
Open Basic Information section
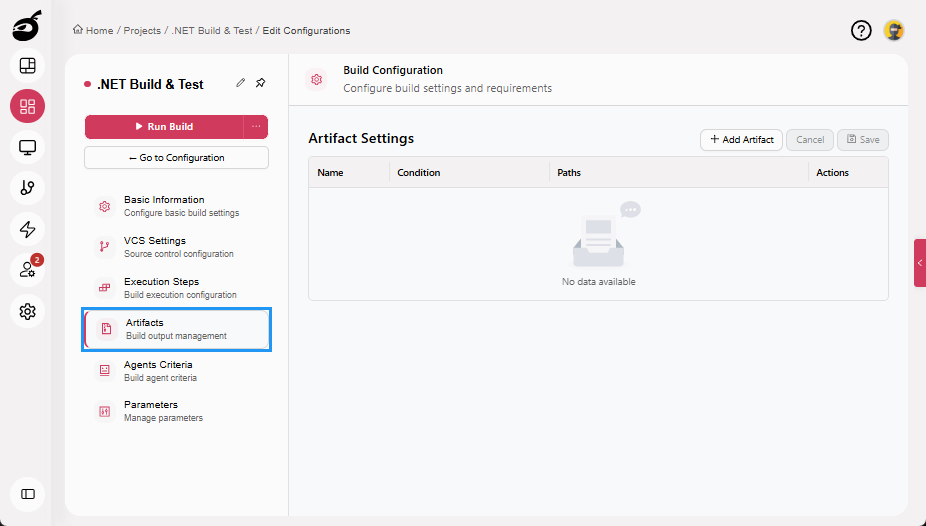(x=176, y=206)
